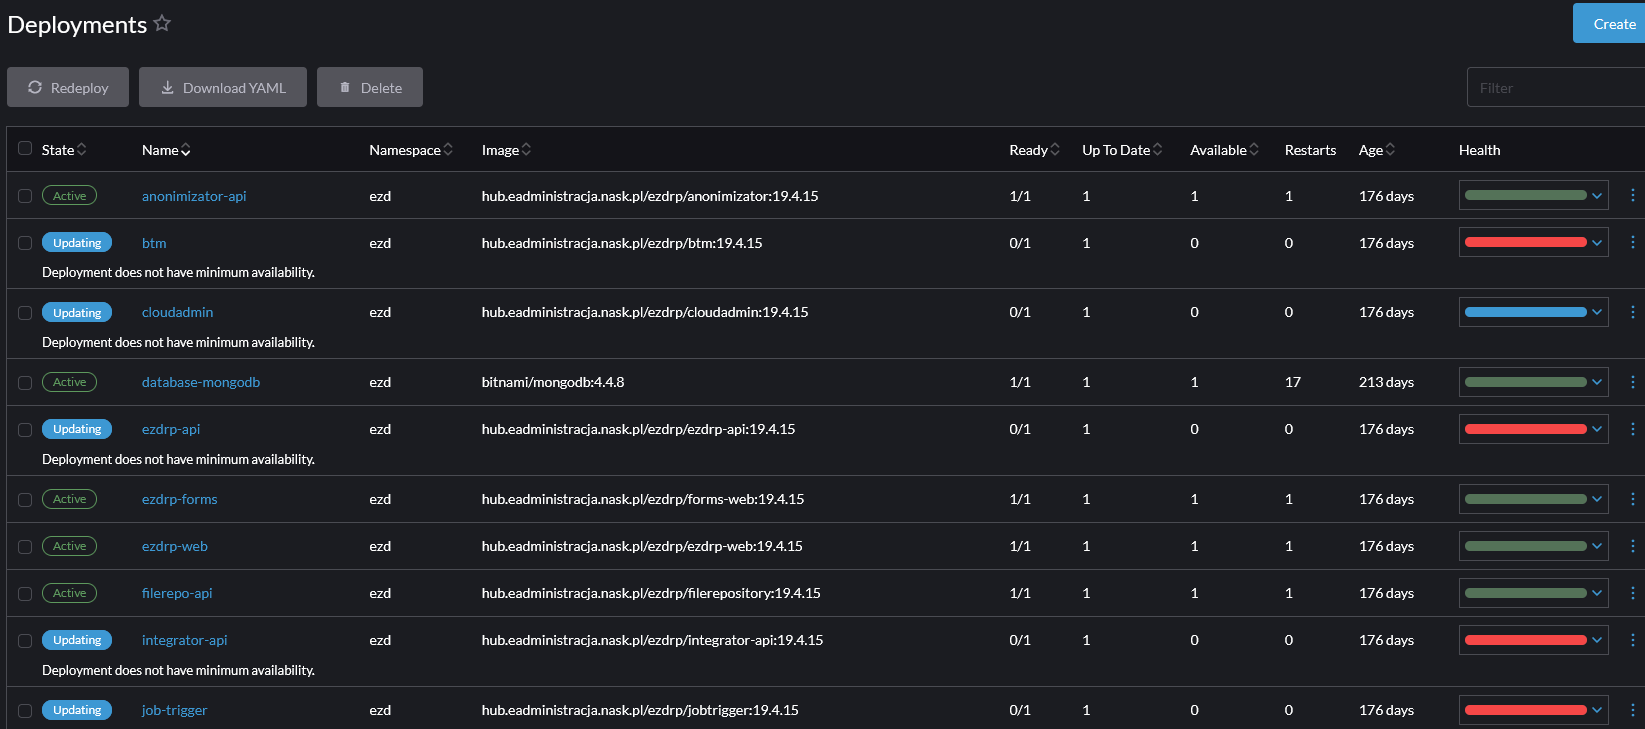This screenshot has height=729, width=1645.
Task: Open the integrator-api deployment link
Action: [x=185, y=640]
